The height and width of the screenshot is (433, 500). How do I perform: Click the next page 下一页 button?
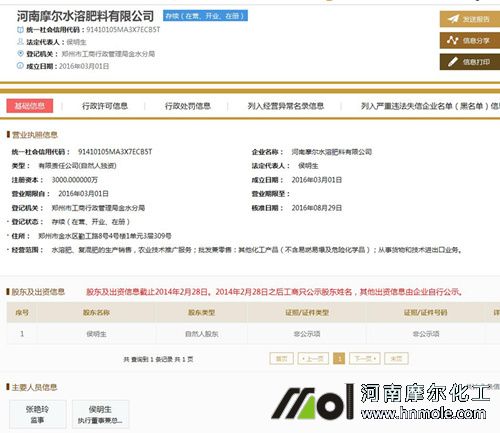click(365, 359)
